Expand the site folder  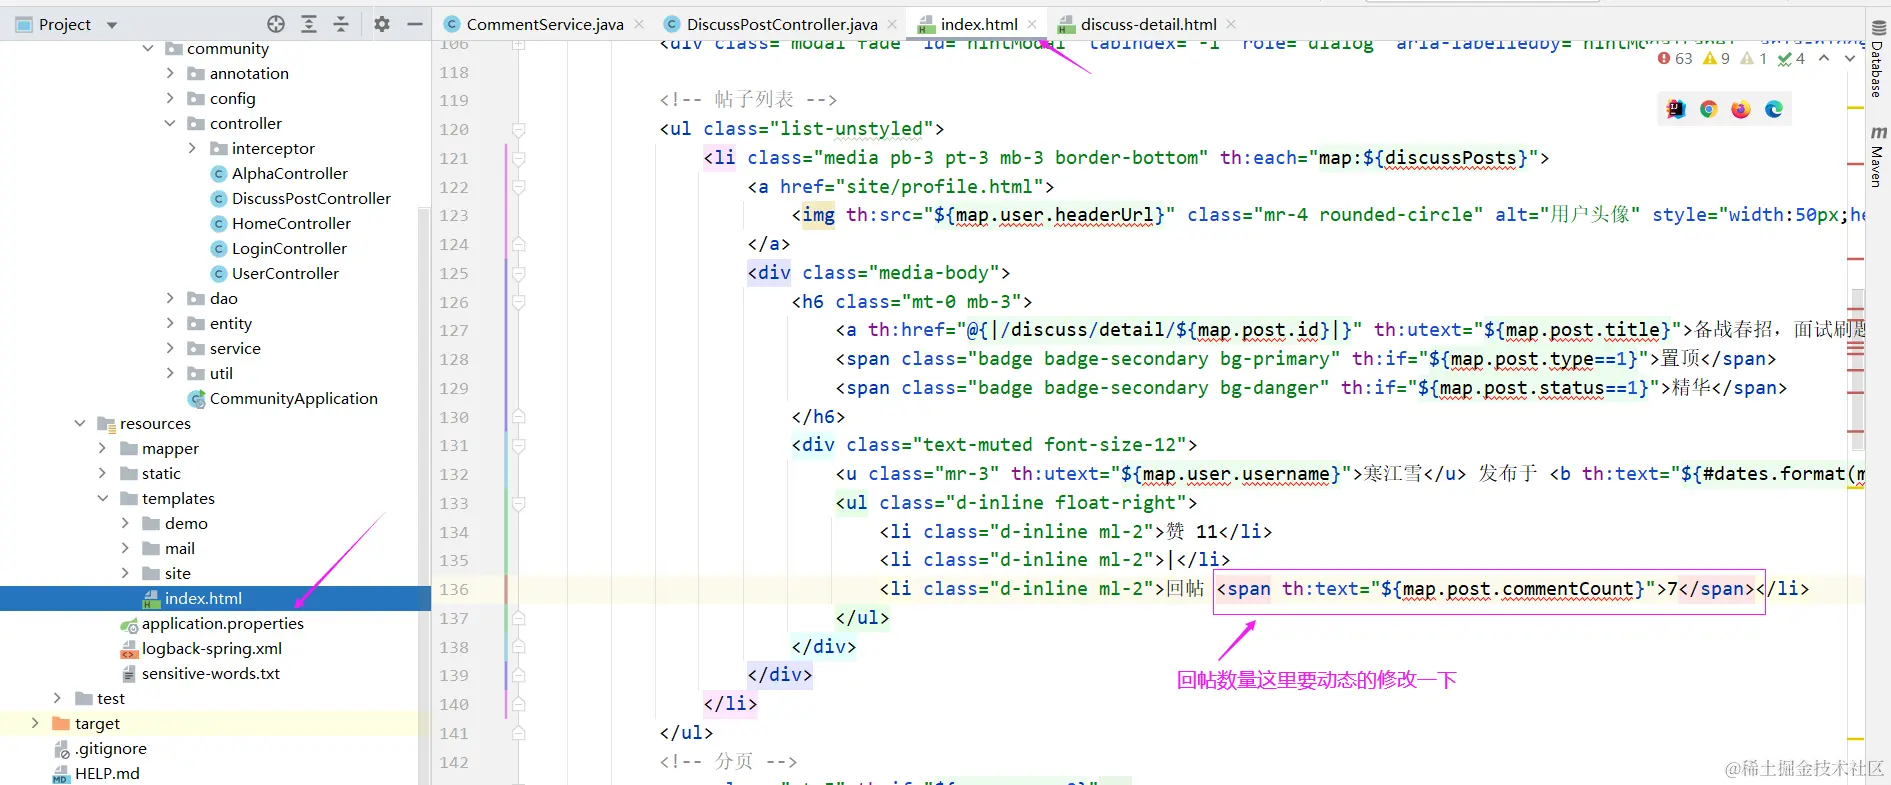125,573
